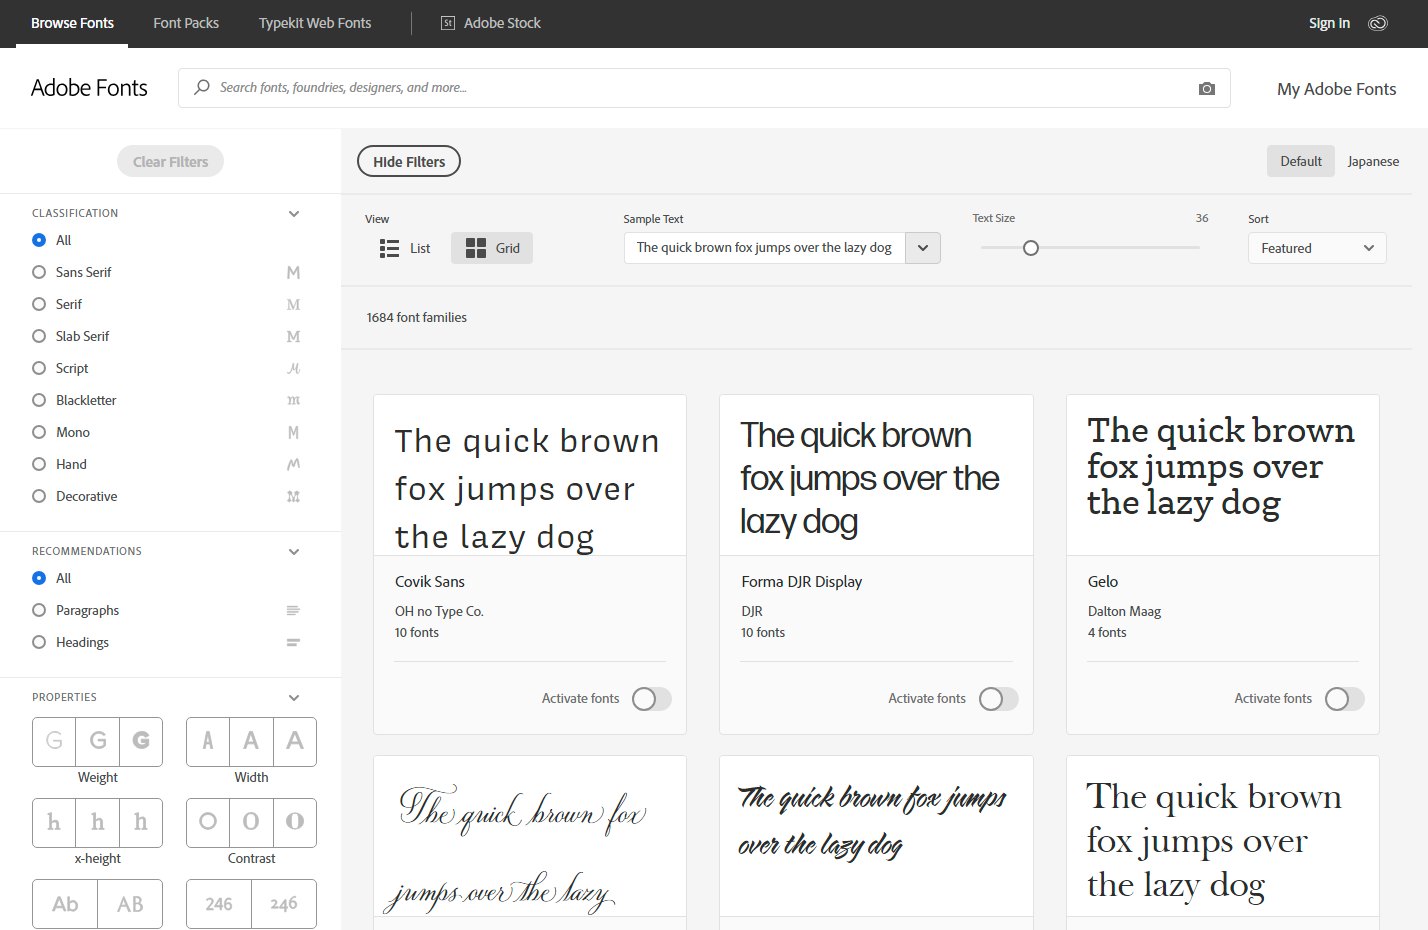Select condensed width A icon
Screen dimensions: 1428x930
[208, 741]
